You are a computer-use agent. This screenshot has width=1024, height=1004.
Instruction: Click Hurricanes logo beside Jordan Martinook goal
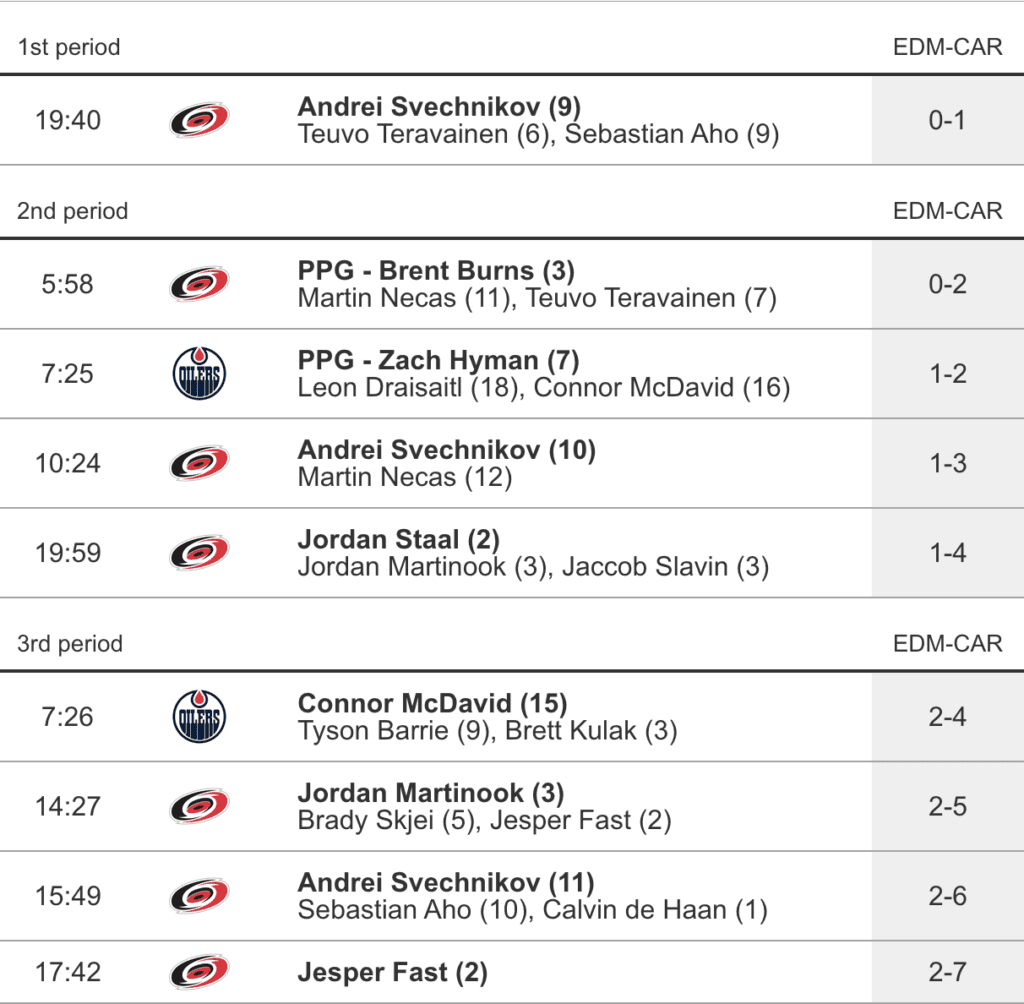pyautogui.click(x=199, y=806)
